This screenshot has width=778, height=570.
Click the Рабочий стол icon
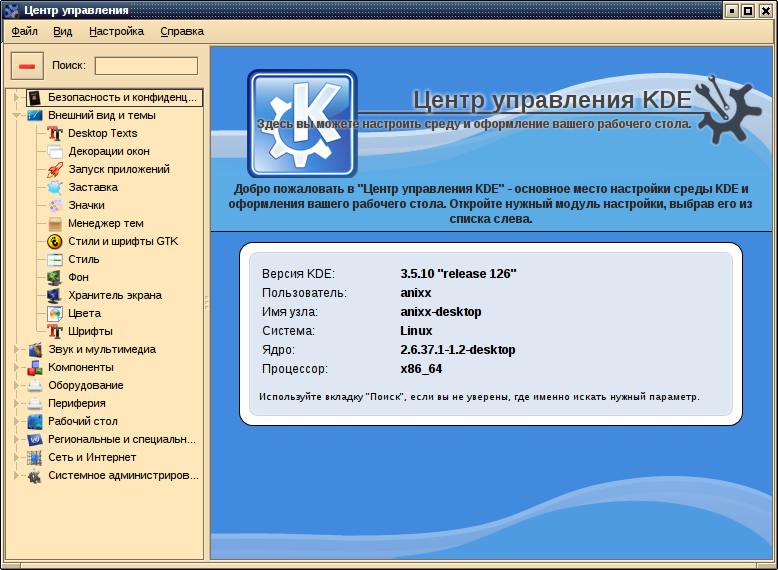(x=34, y=422)
